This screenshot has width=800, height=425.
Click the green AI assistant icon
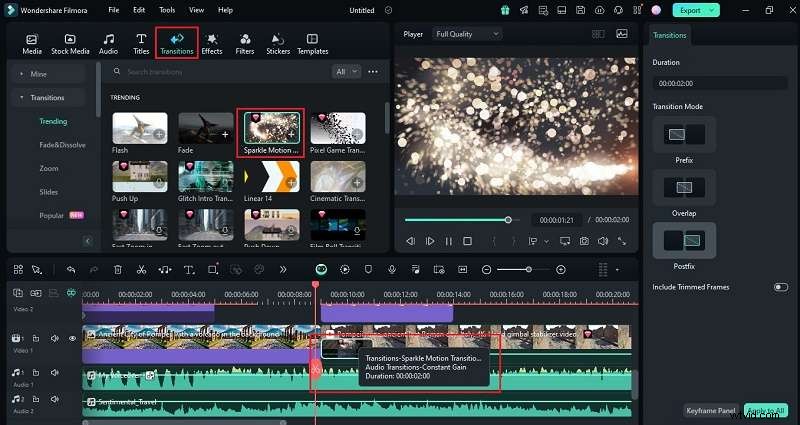click(321, 269)
